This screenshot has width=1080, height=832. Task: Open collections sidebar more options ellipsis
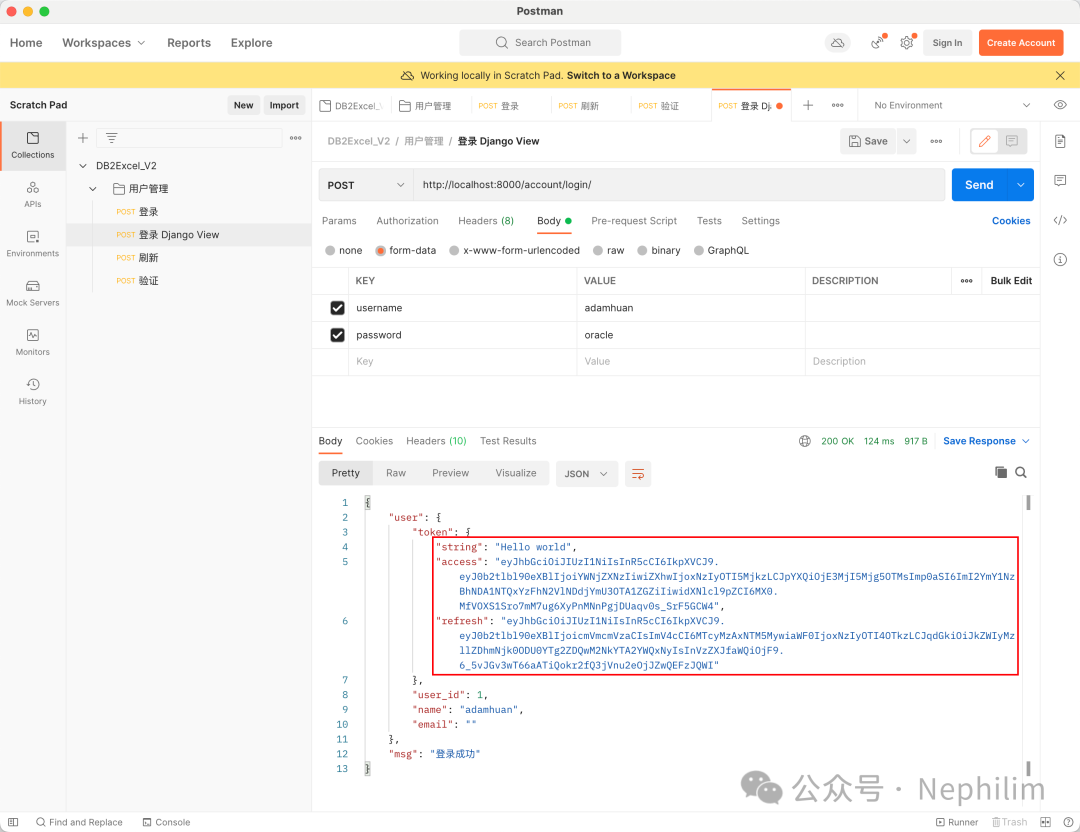(x=295, y=138)
